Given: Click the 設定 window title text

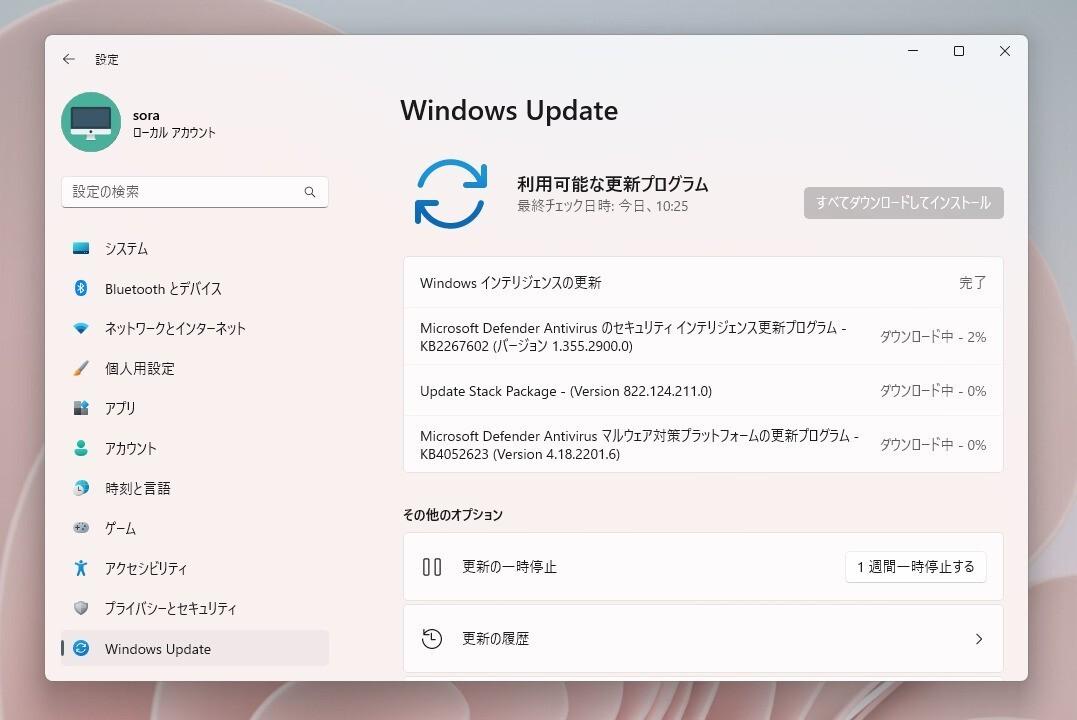Looking at the screenshot, I should point(106,60).
